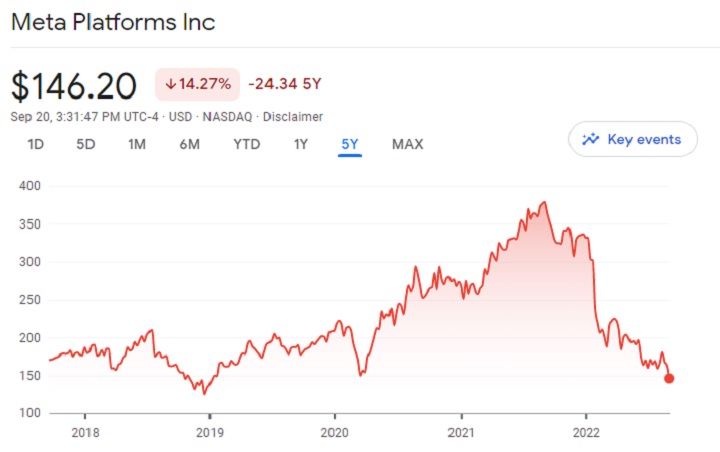Viewport: 720px width, 452px height.
Task: Click the active 5Y tab
Action: 350,144
